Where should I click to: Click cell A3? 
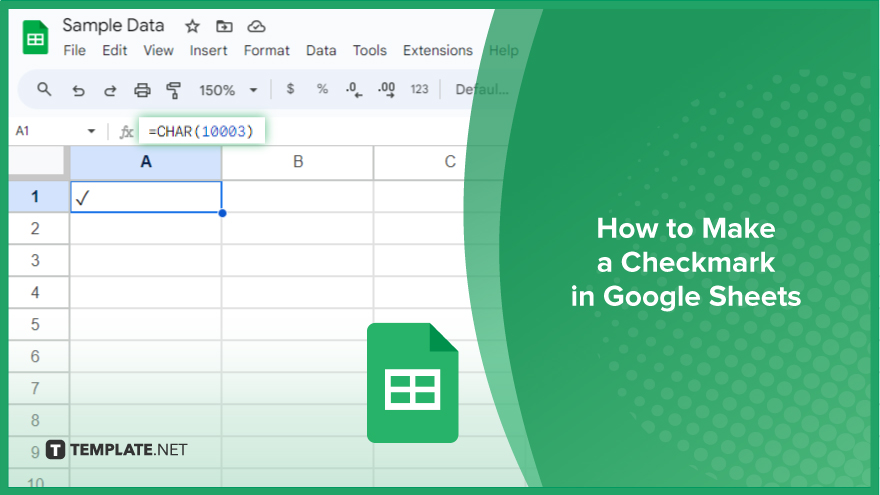(146, 260)
